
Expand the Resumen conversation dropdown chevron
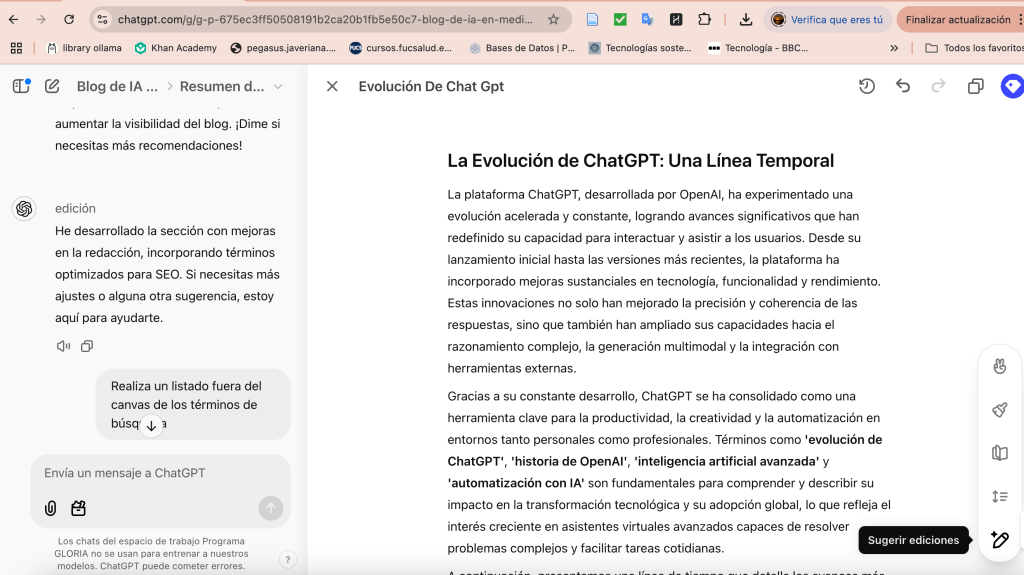pyautogui.click(x=278, y=87)
